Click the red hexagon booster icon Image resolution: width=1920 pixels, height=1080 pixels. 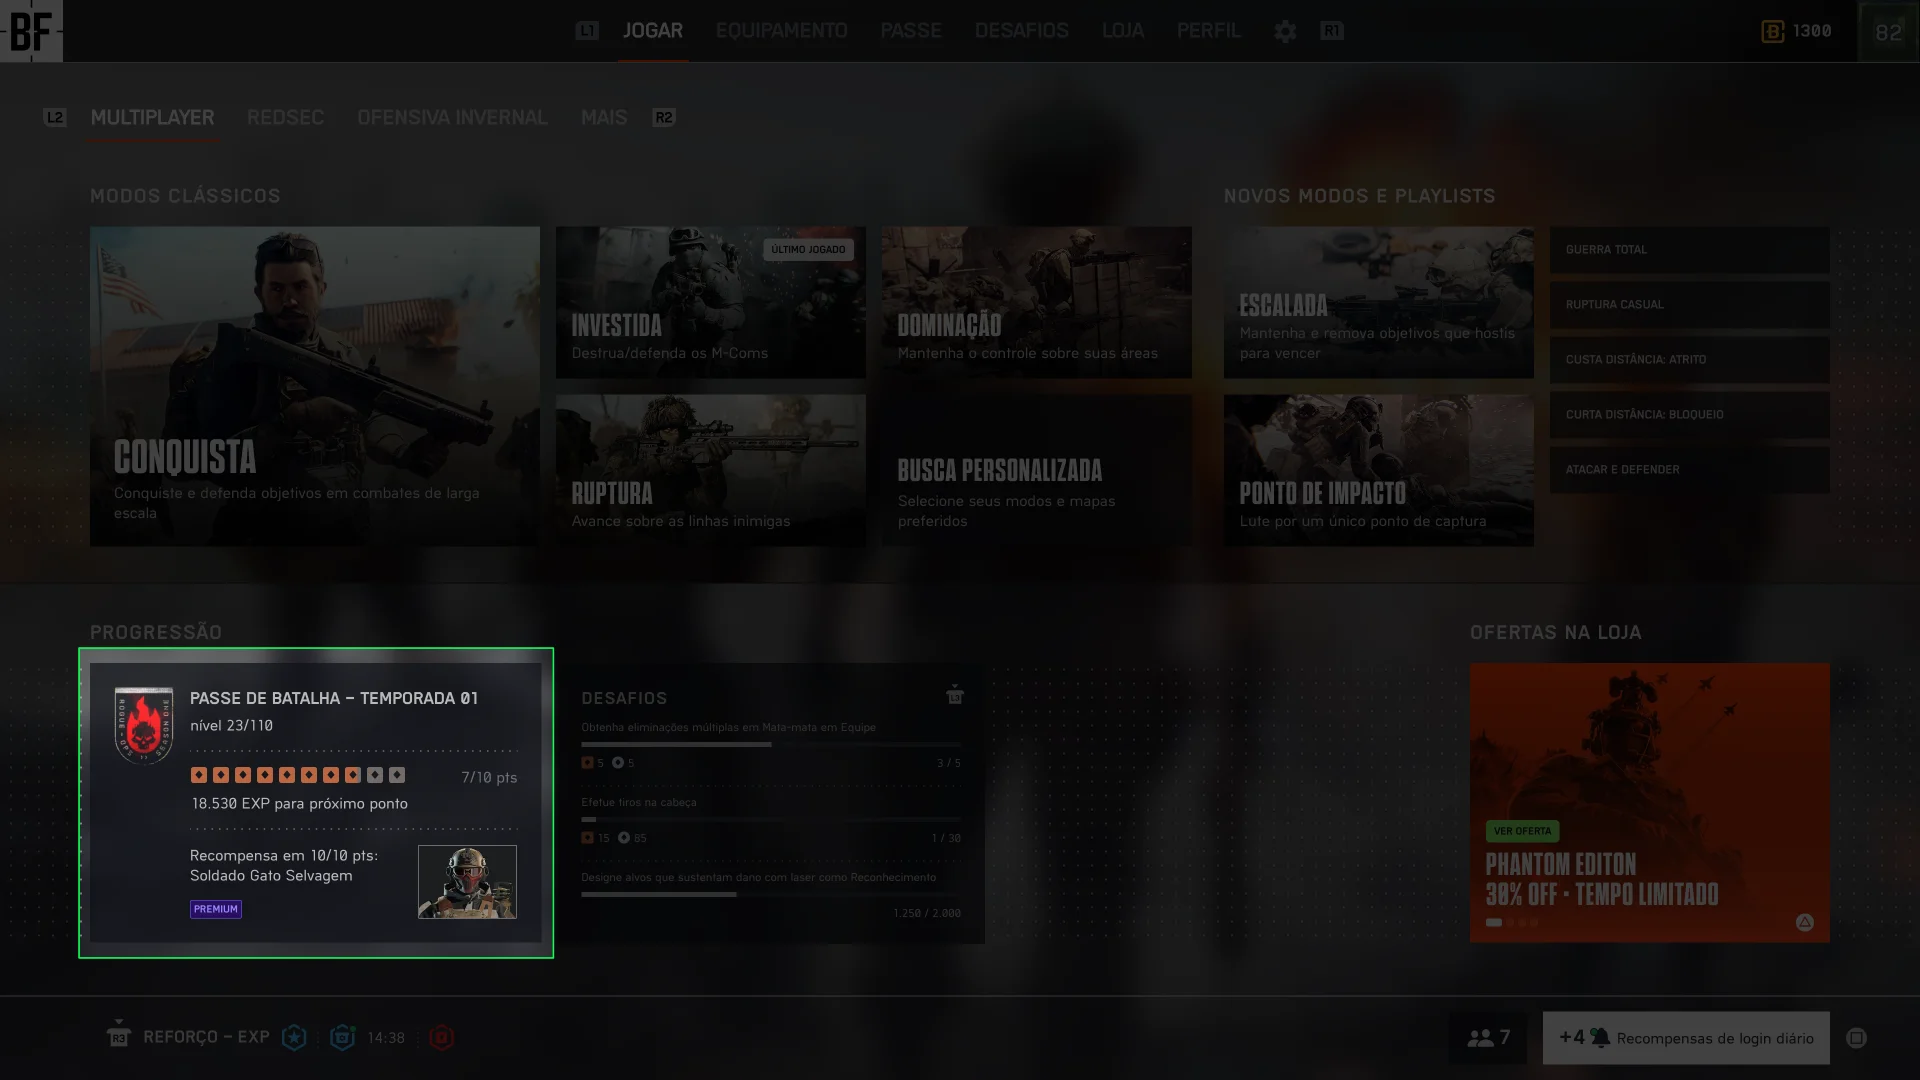click(441, 1038)
